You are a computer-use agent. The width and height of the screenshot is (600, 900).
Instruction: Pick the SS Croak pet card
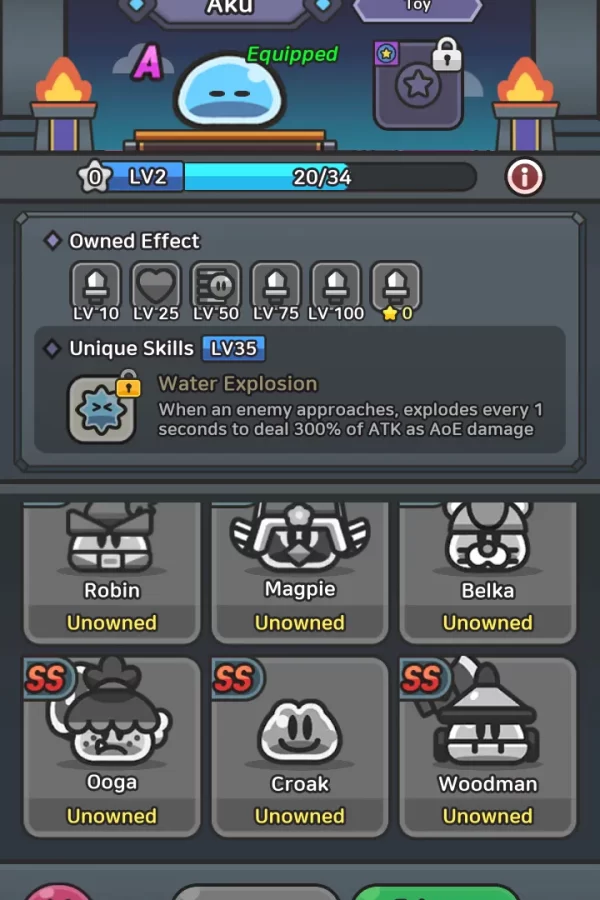(300, 747)
